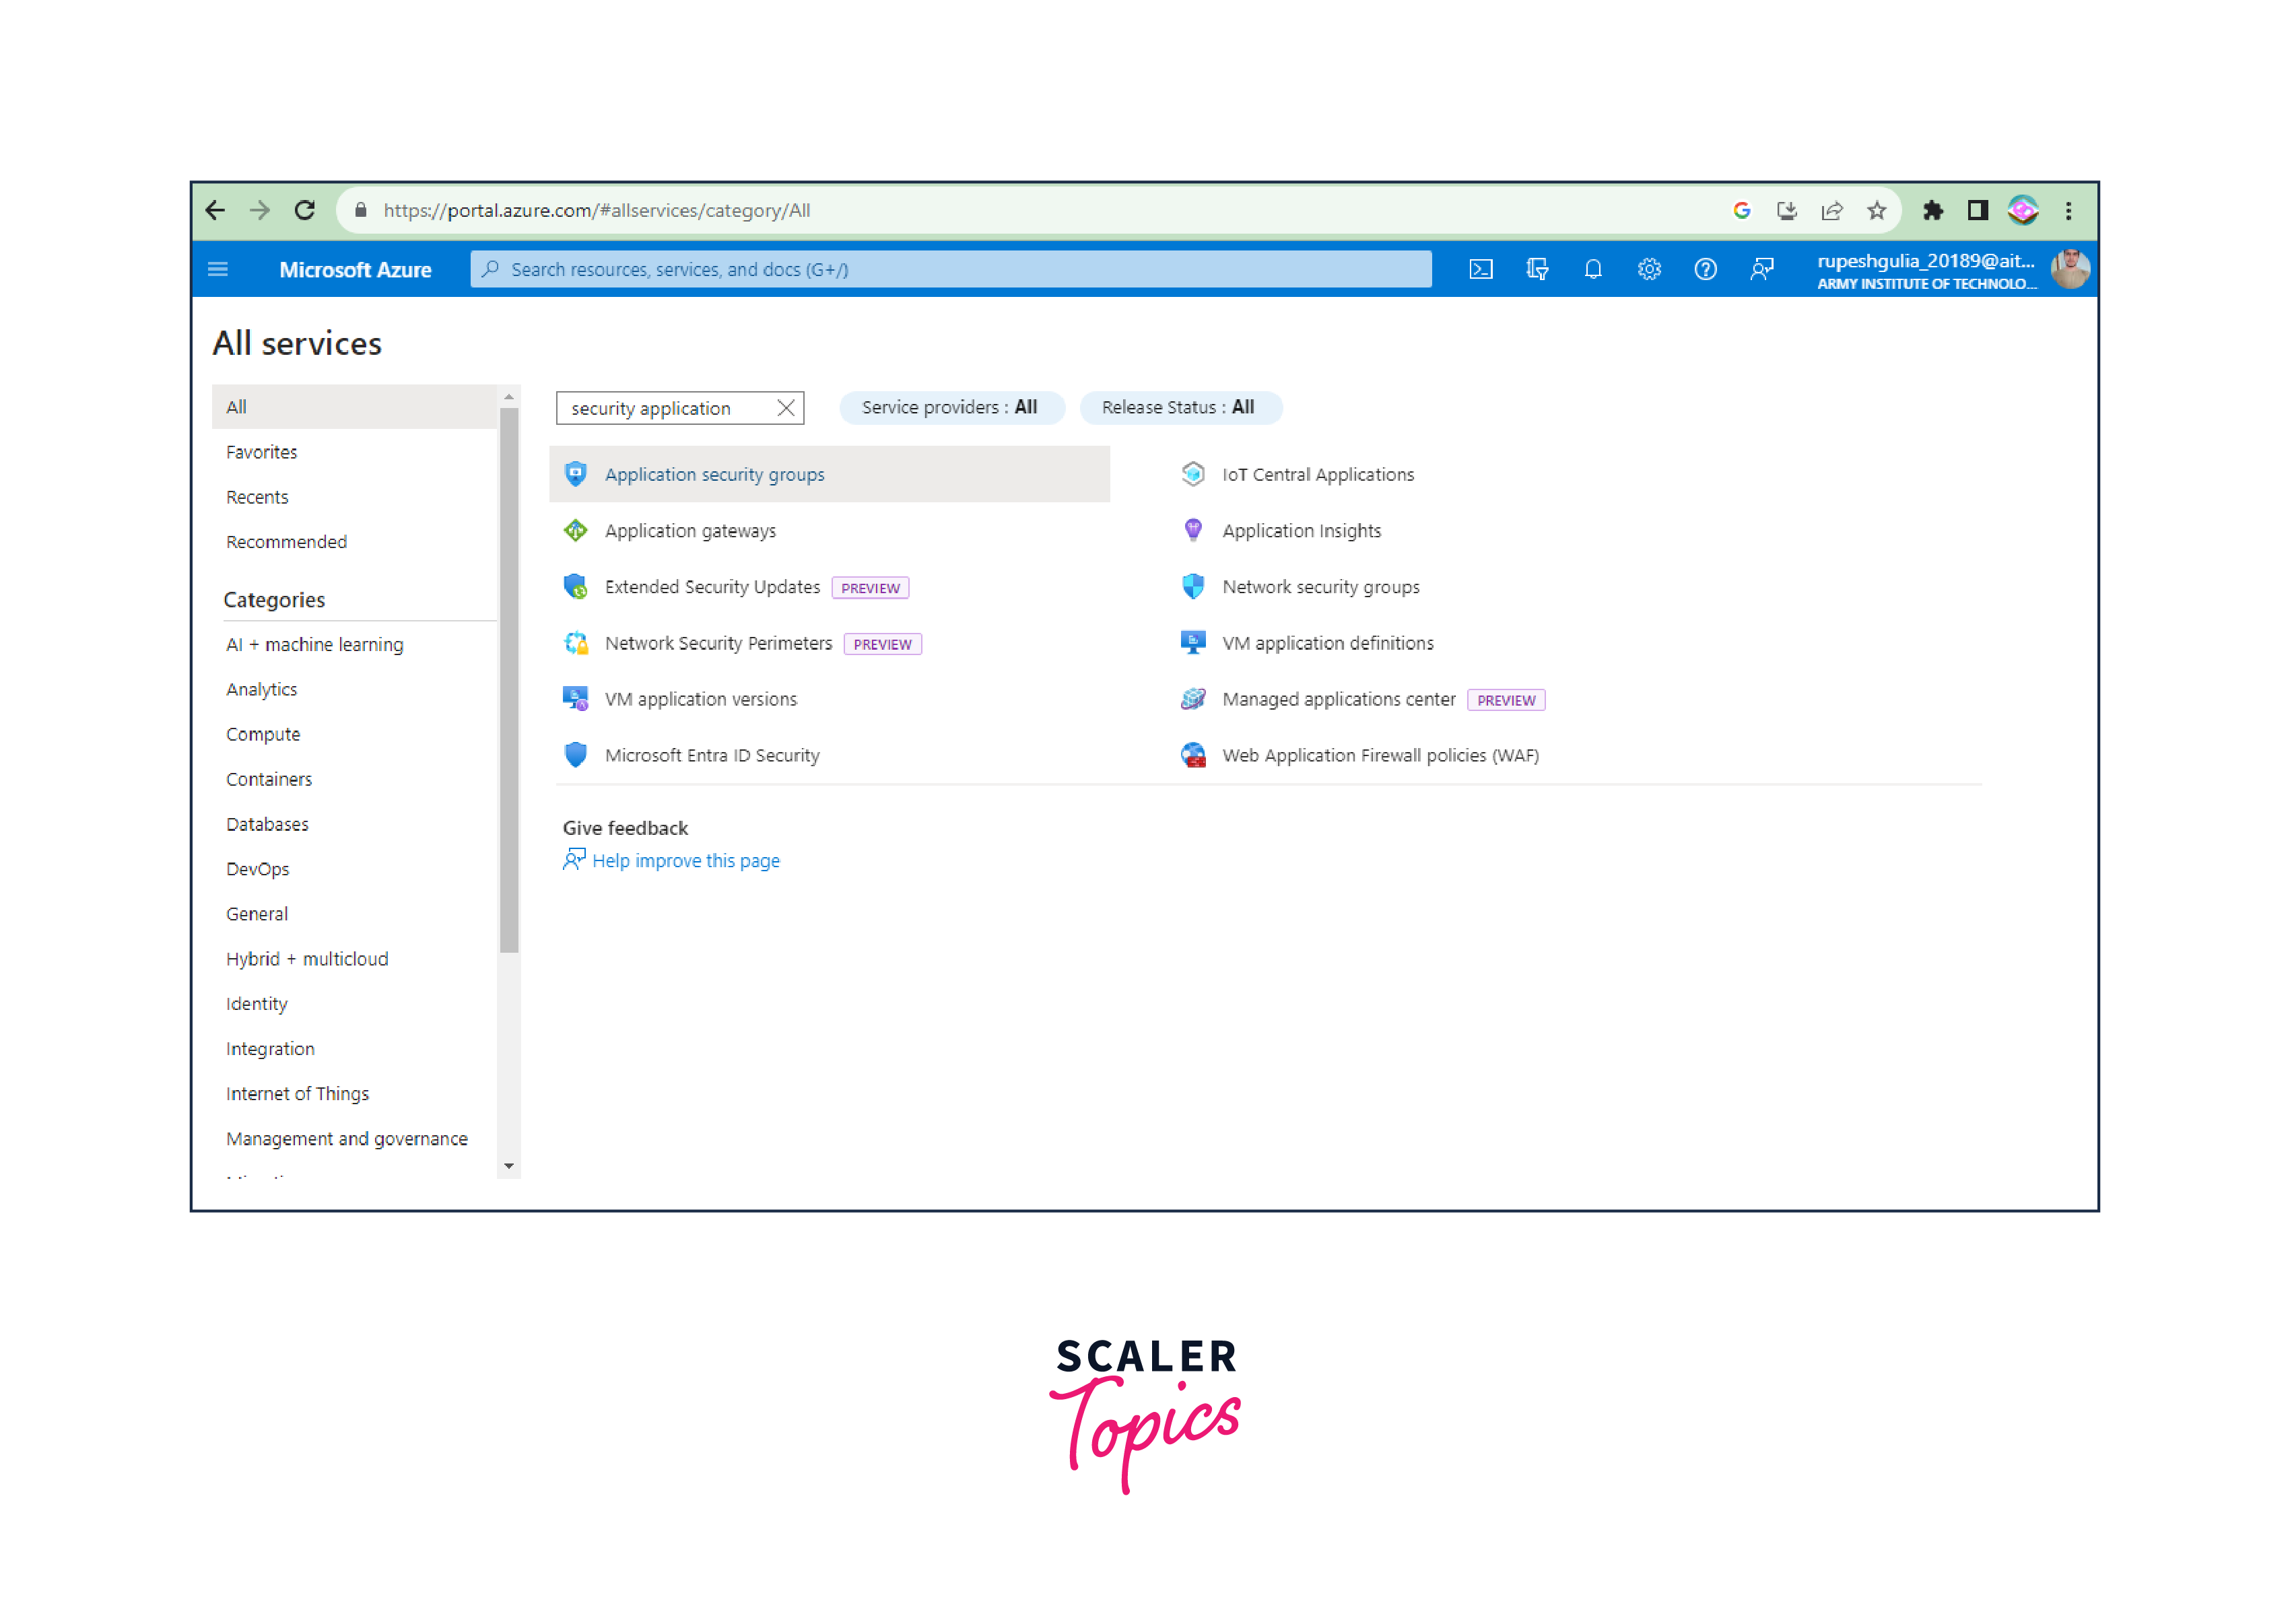The height and width of the screenshot is (1624, 2290).
Task: Bookmark this page with star icon
Action: point(1876,210)
